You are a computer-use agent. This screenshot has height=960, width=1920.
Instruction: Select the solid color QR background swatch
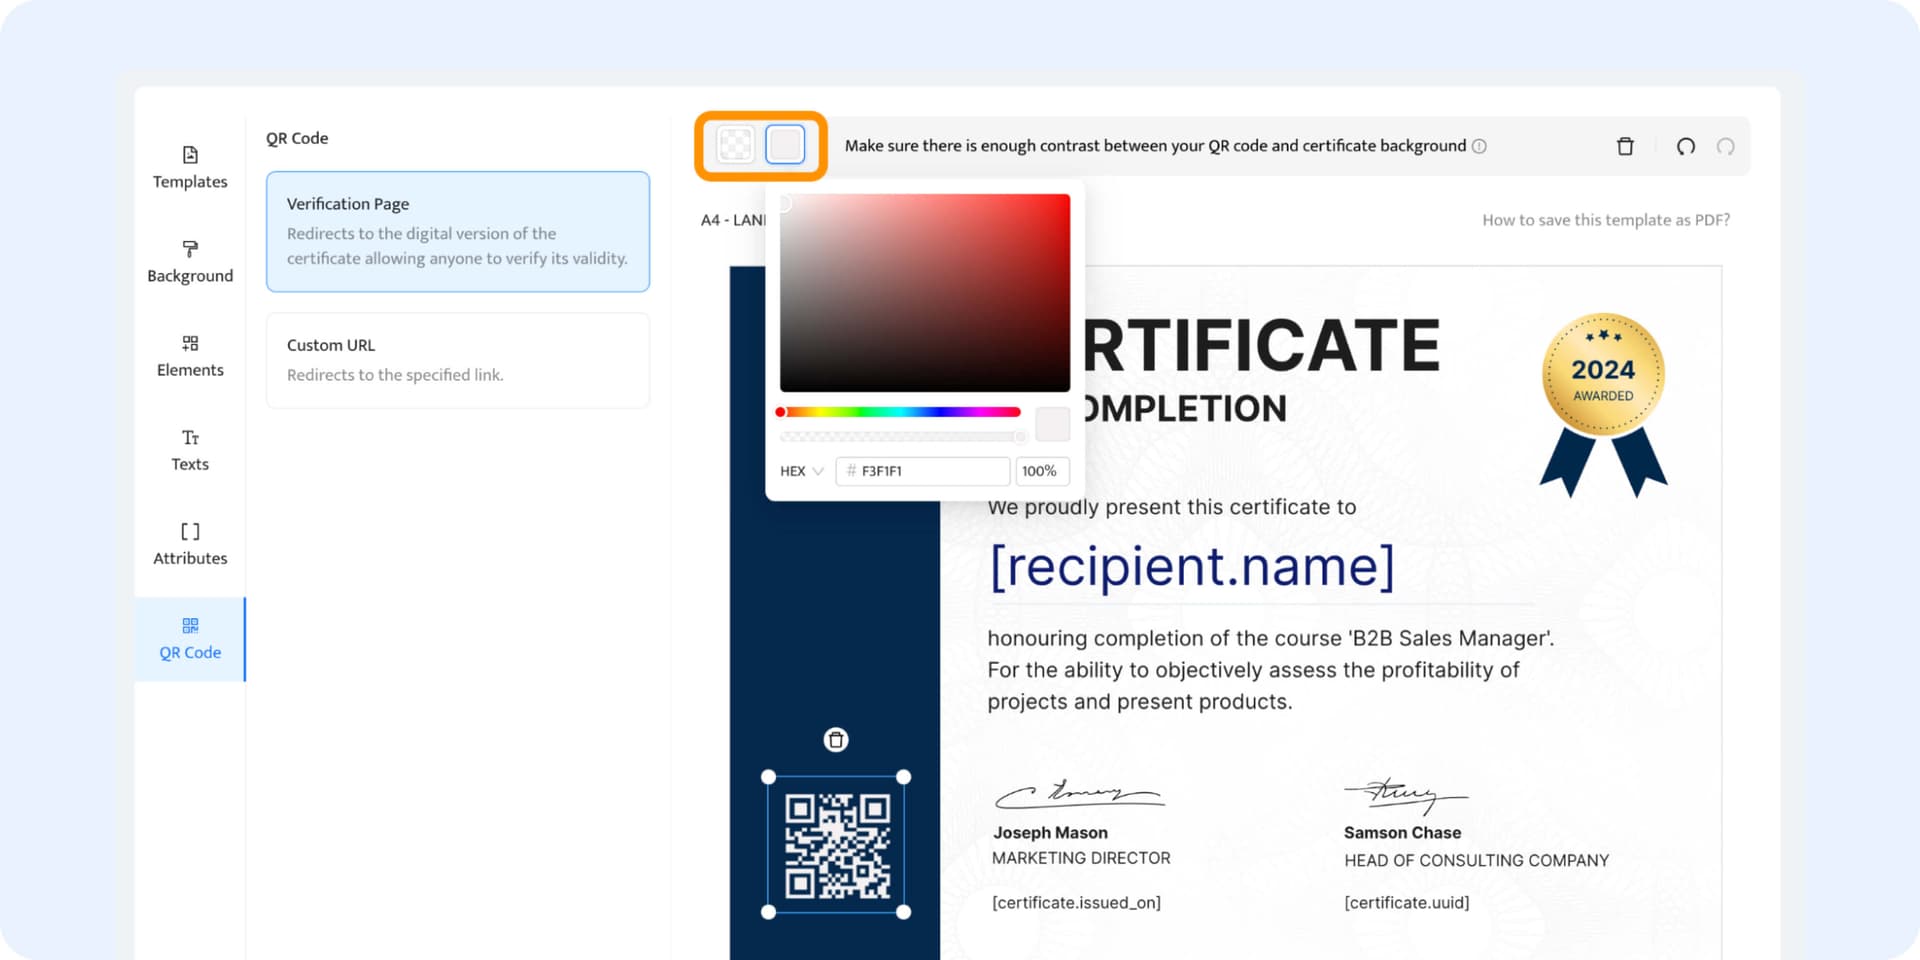784,144
